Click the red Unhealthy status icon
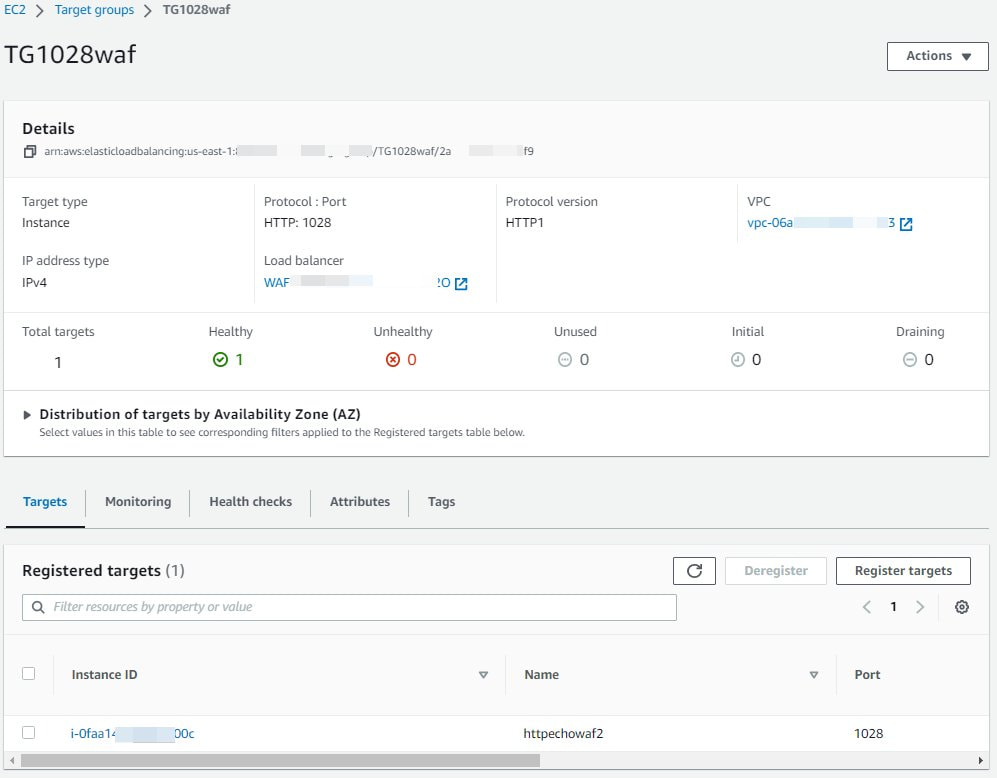This screenshot has height=778, width=997. click(393, 360)
